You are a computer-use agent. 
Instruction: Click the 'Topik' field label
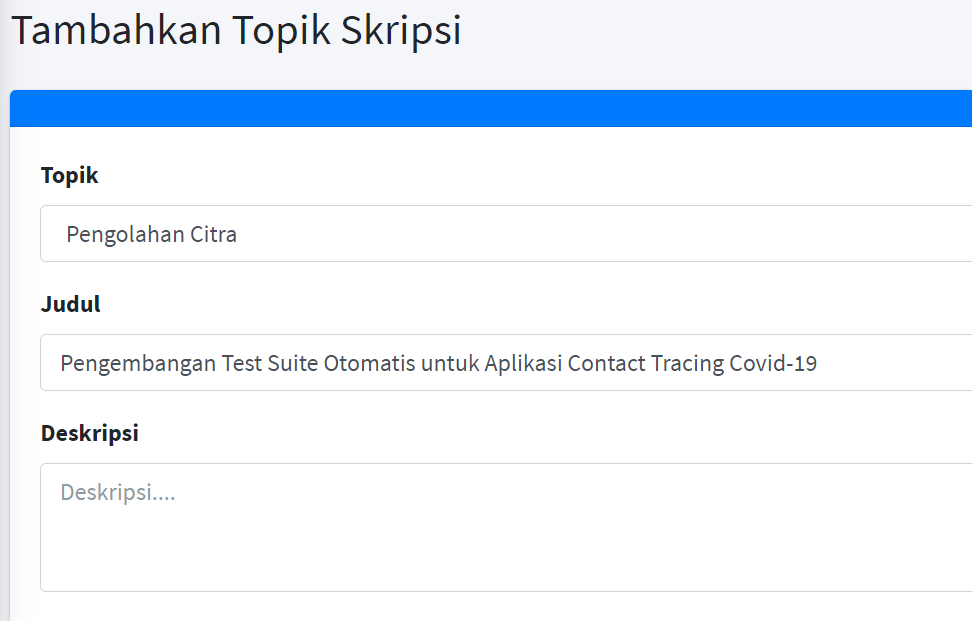(x=68, y=175)
